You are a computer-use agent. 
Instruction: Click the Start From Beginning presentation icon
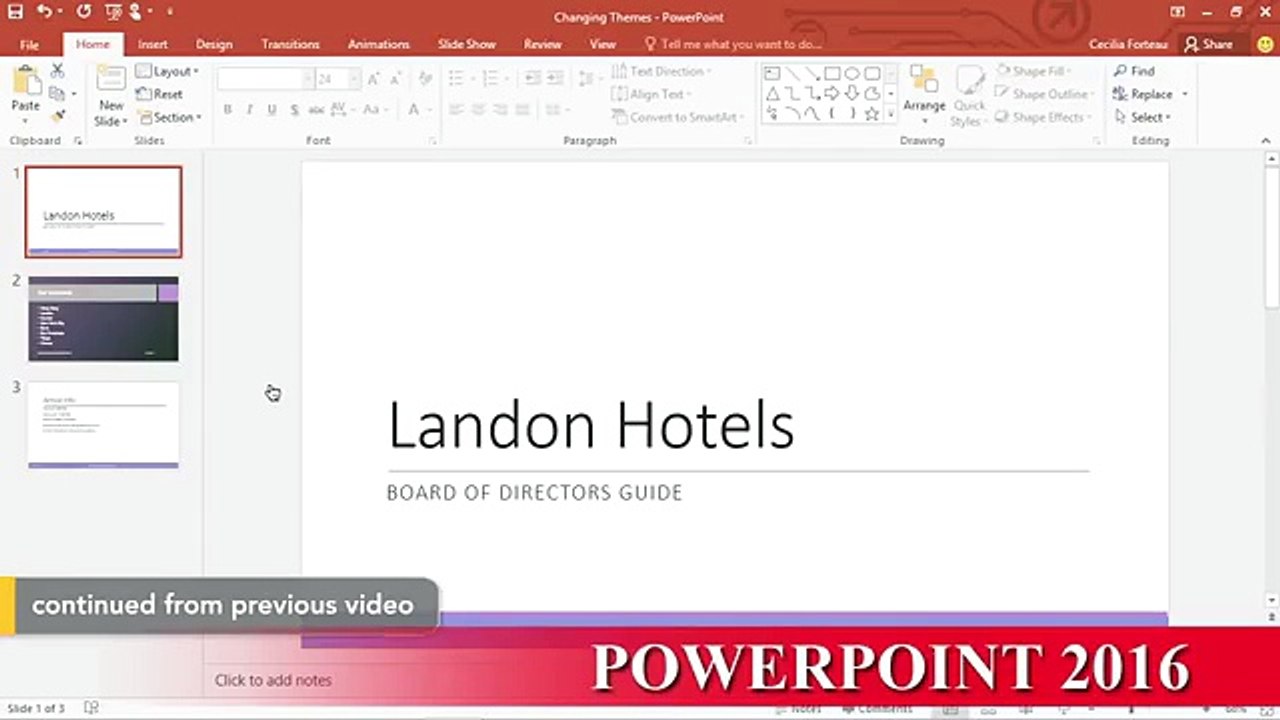[x=114, y=12]
